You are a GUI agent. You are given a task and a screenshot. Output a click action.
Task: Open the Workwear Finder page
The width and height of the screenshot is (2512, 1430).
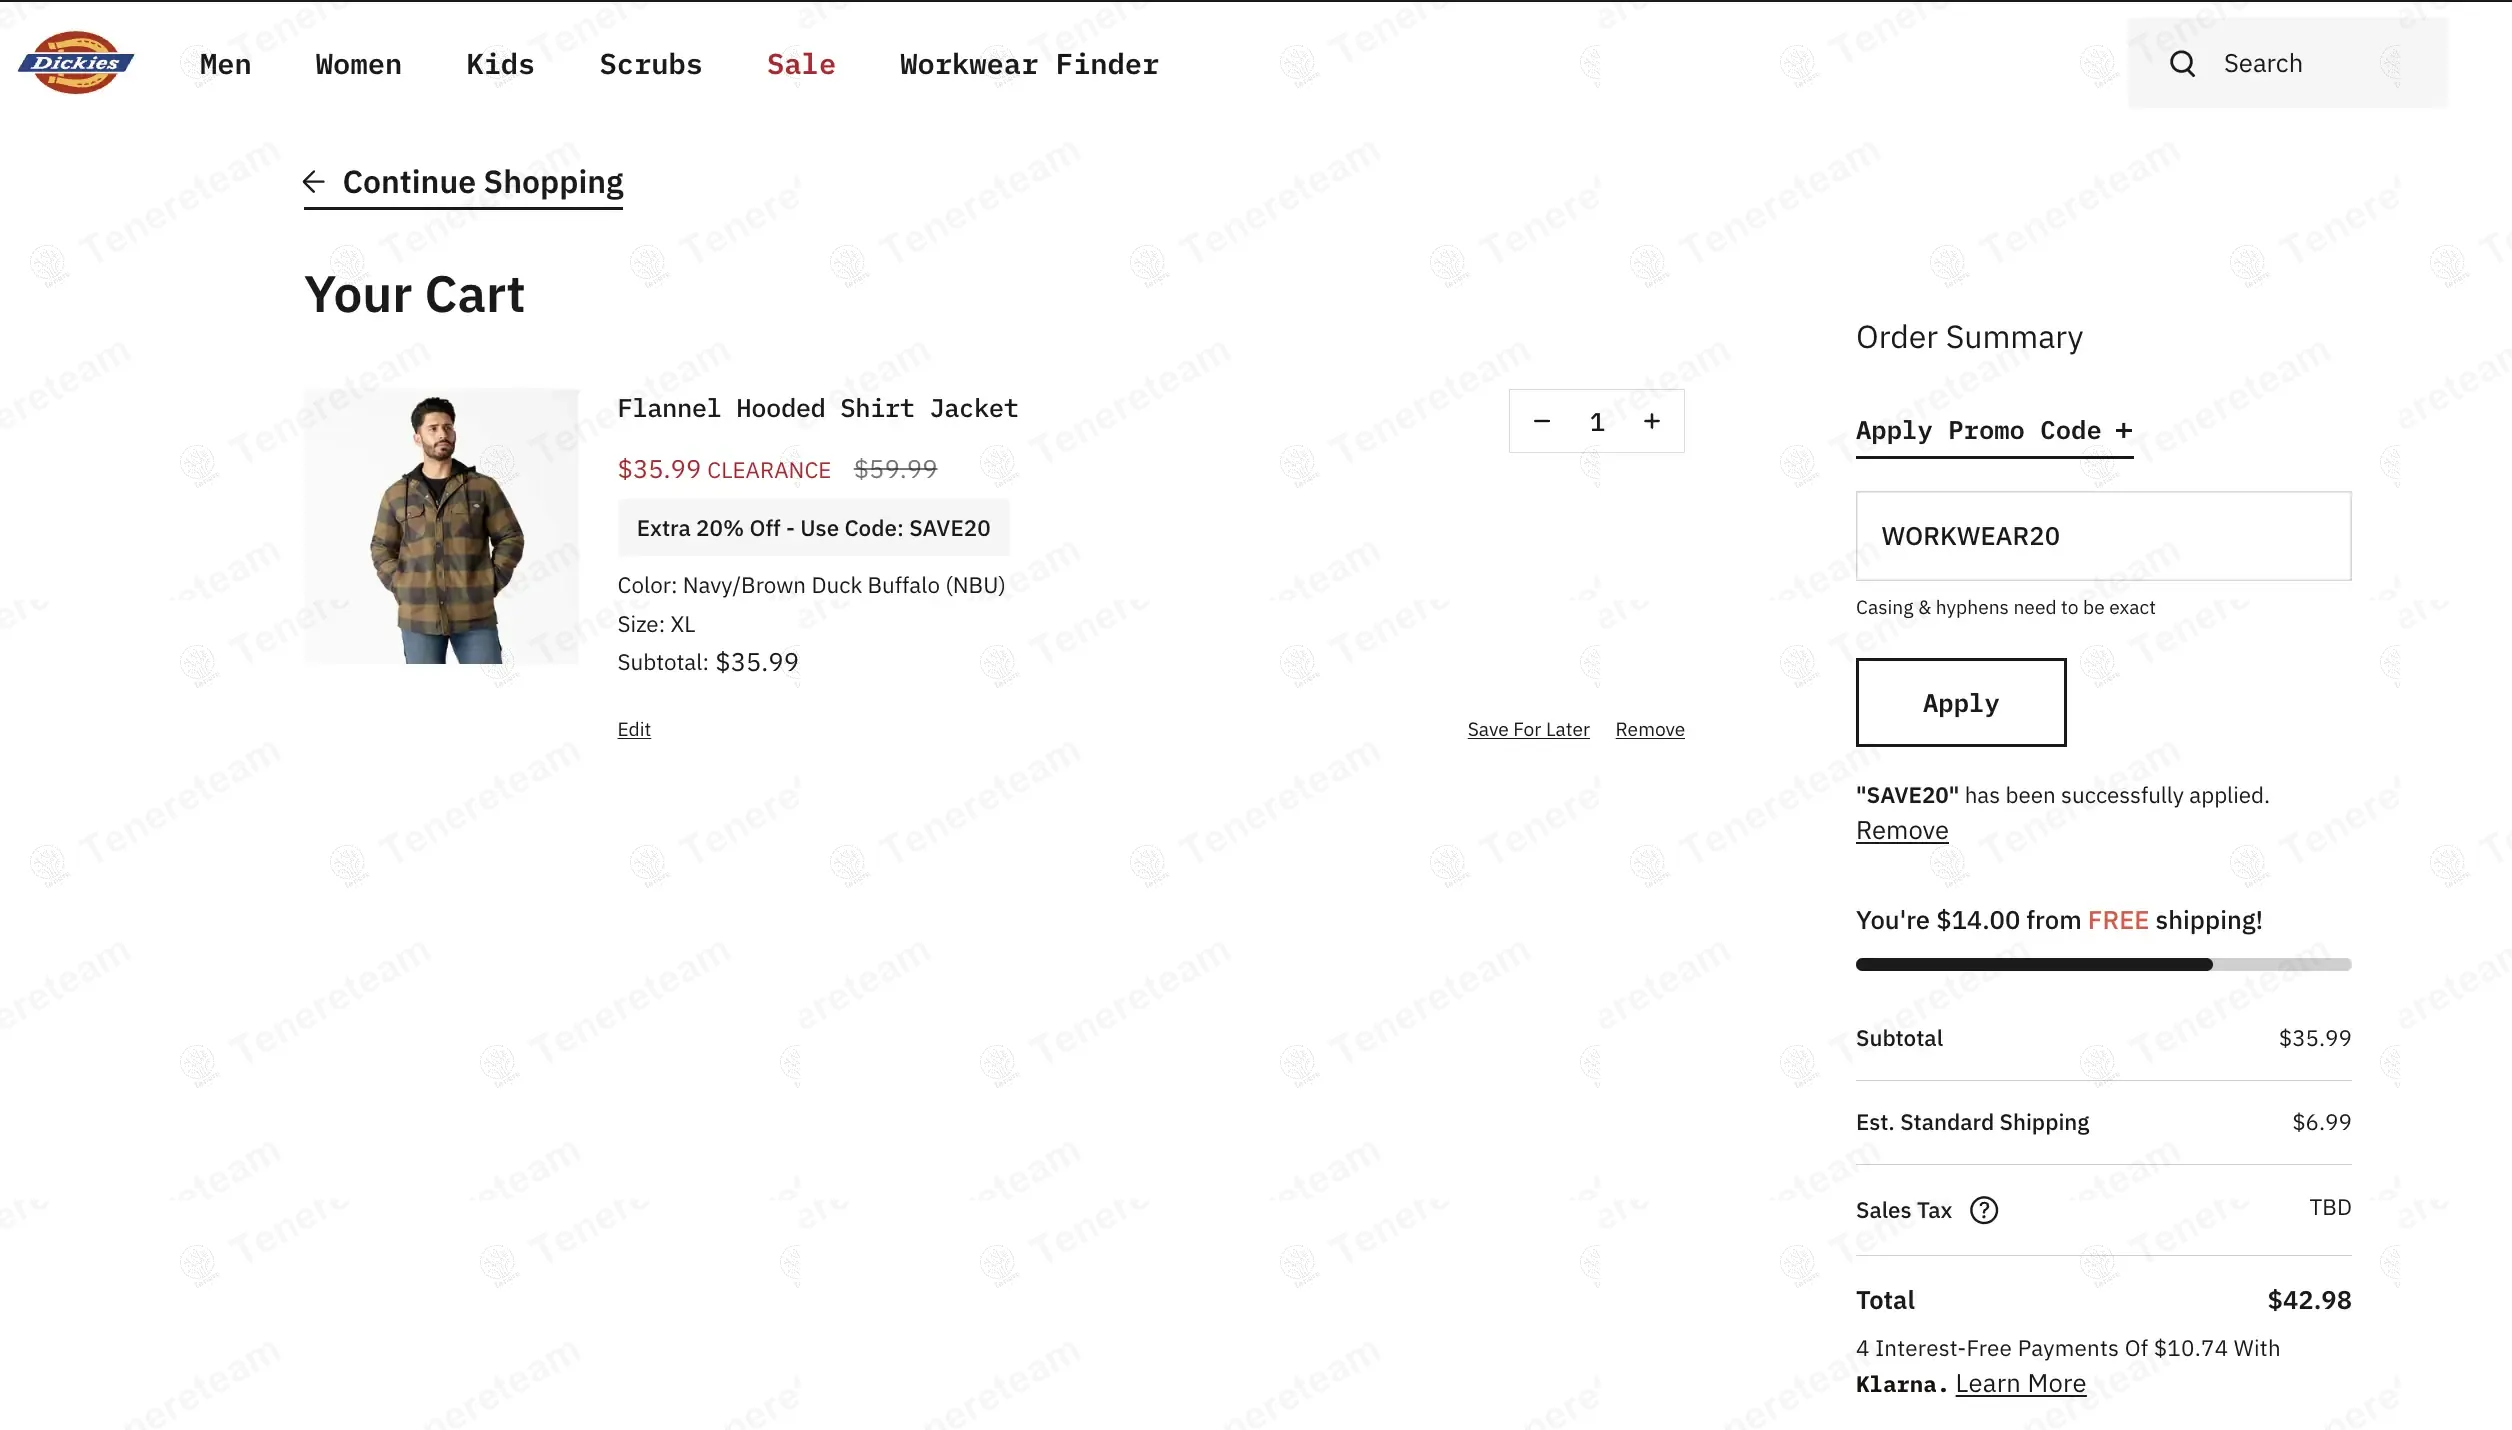pyautogui.click(x=1029, y=65)
